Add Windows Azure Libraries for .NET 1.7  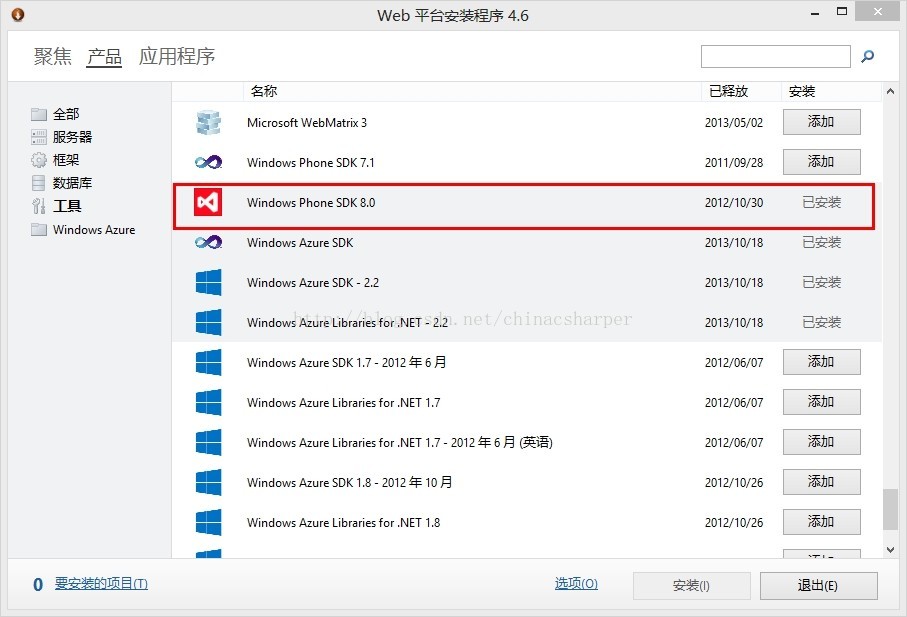coord(821,402)
